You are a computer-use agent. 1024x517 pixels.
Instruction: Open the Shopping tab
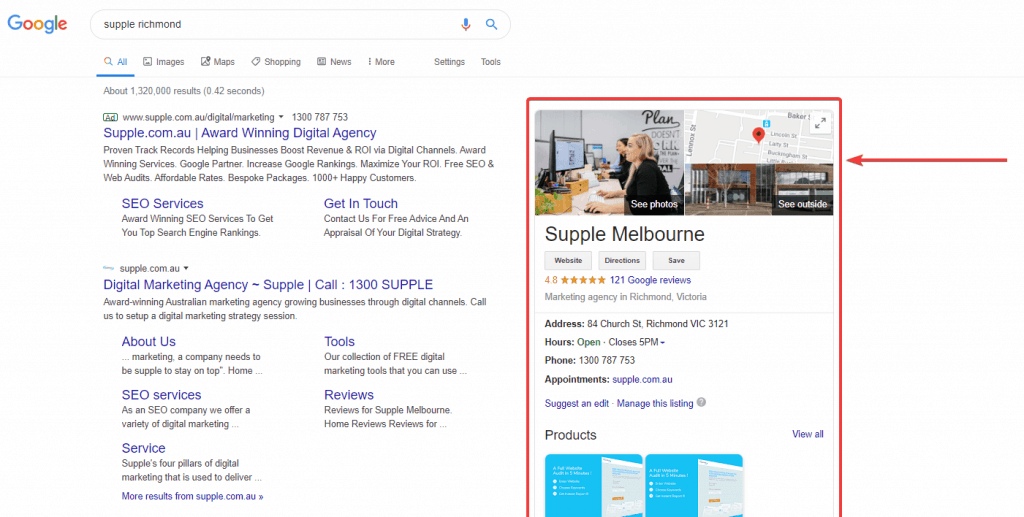276,62
